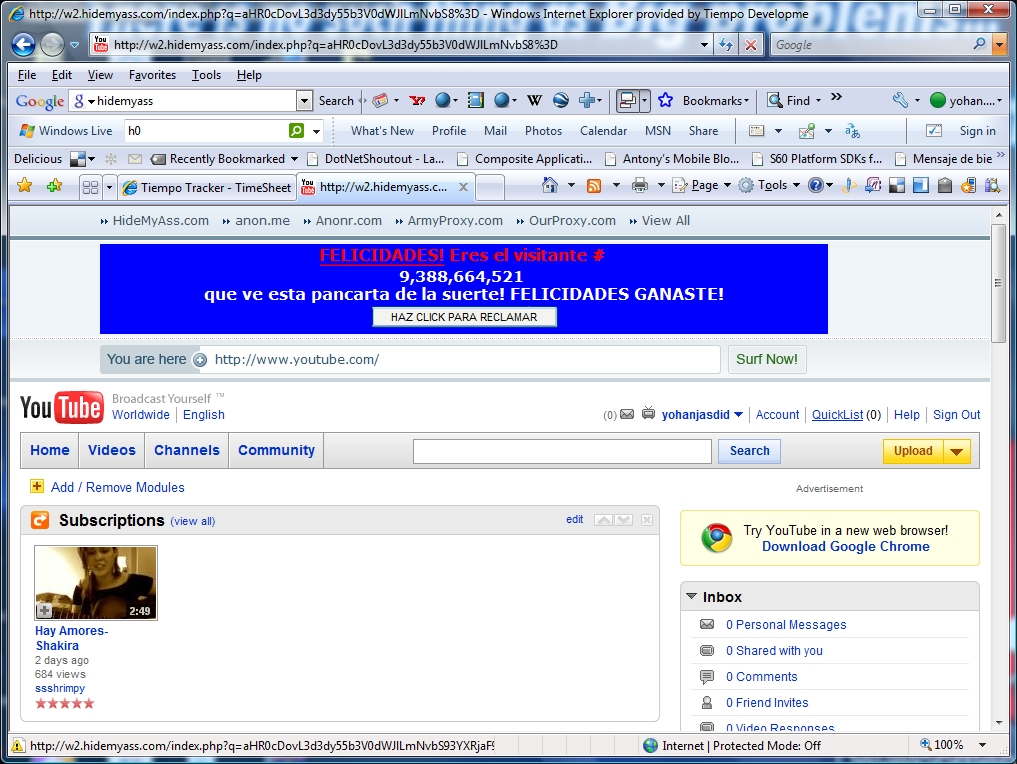Click Add to Favorites star-plus icon
Viewport: 1017px width, 764px height.
[54, 186]
